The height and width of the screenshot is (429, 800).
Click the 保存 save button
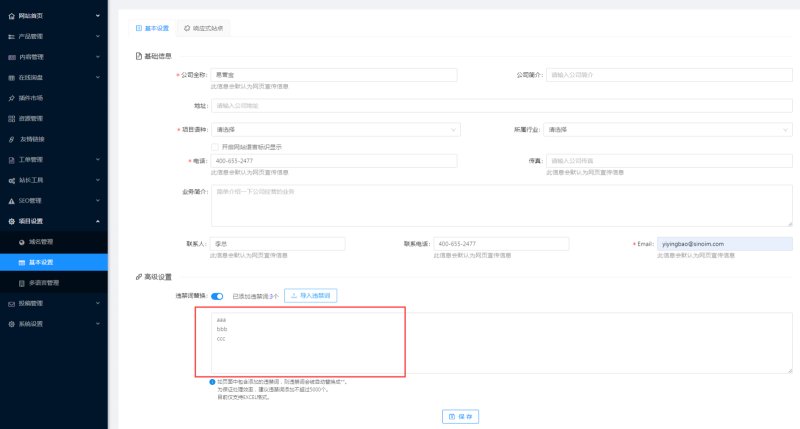click(456, 415)
